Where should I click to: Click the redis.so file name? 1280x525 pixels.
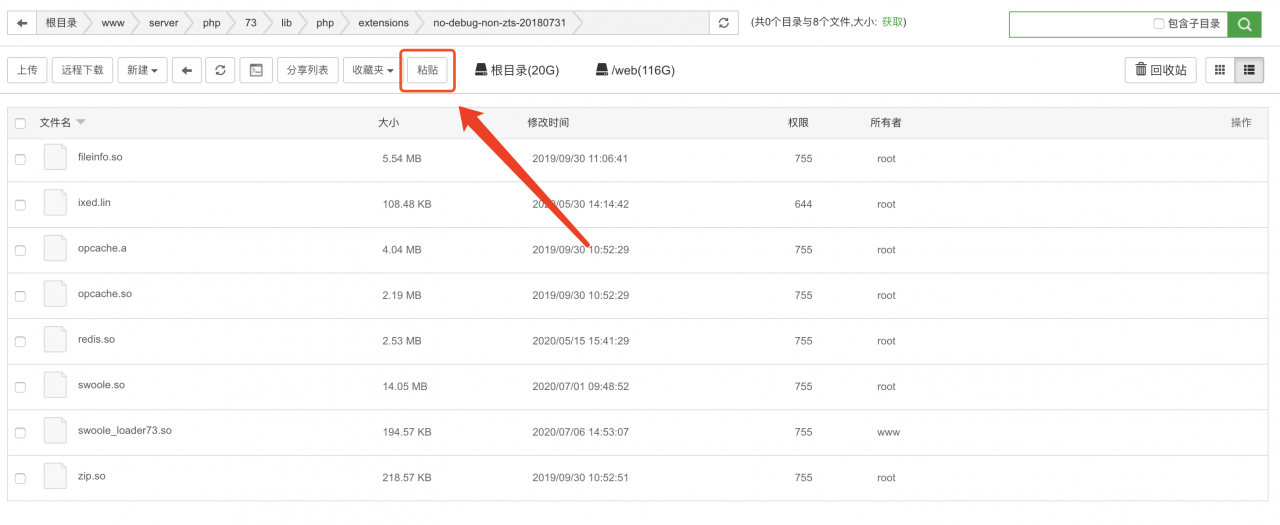(x=96, y=339)
